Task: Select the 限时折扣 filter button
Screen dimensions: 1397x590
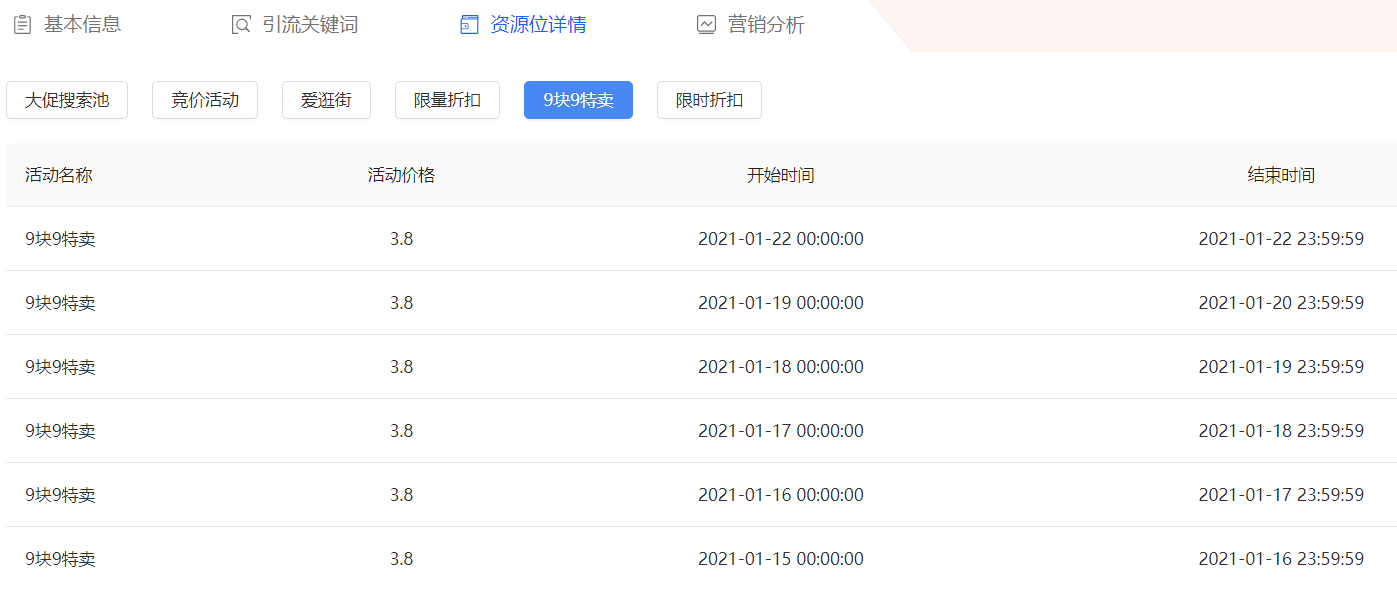Action: pyautogui.click(x=709, y=100)
